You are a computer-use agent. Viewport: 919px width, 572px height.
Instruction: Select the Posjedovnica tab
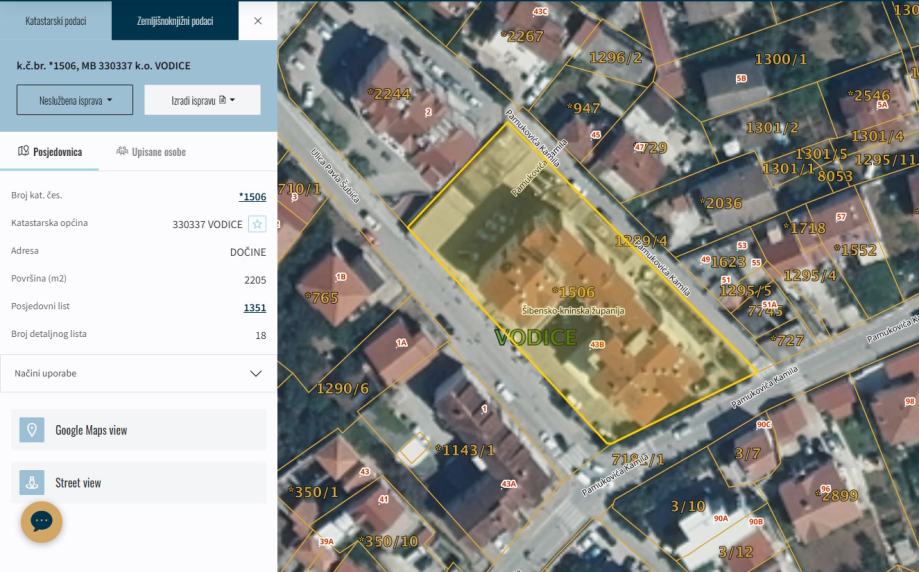tap(49, 152)
